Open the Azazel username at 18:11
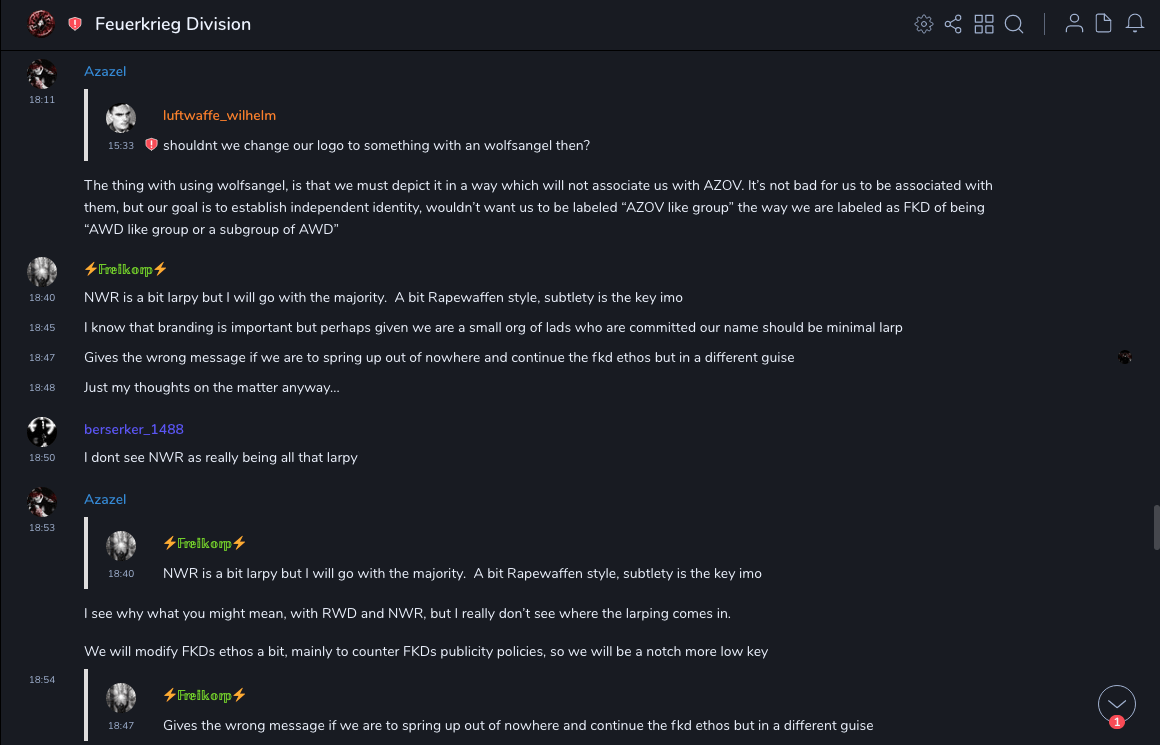The image size is (1160, 745). 105,72
